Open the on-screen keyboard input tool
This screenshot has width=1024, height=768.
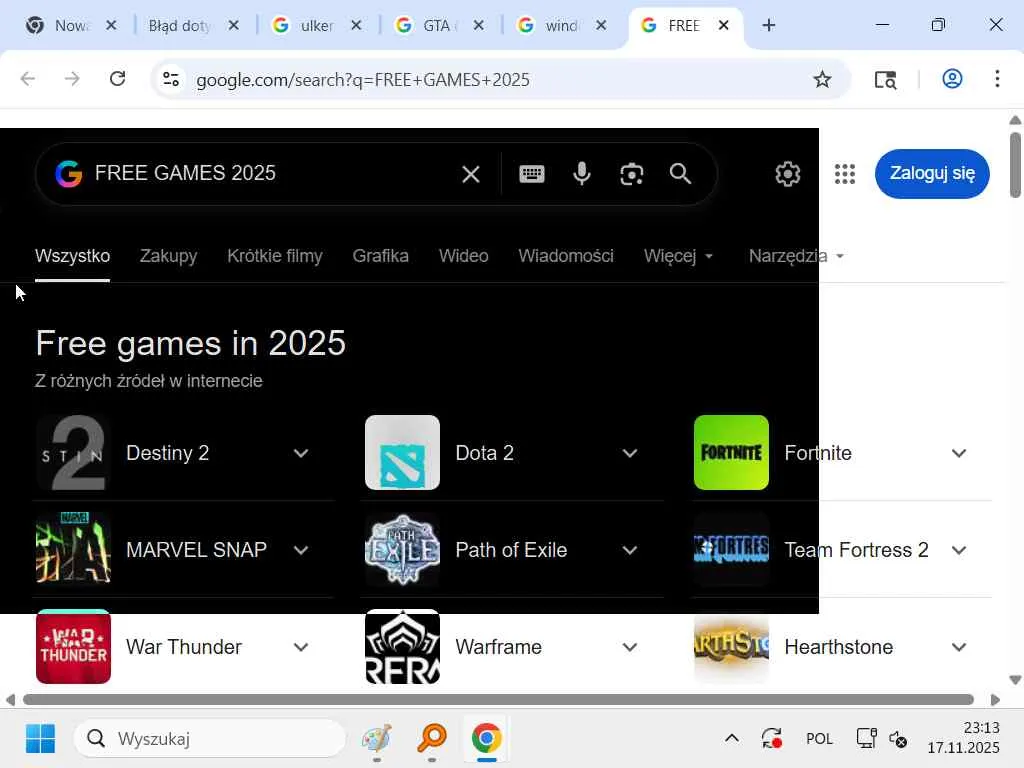[532, 174]
